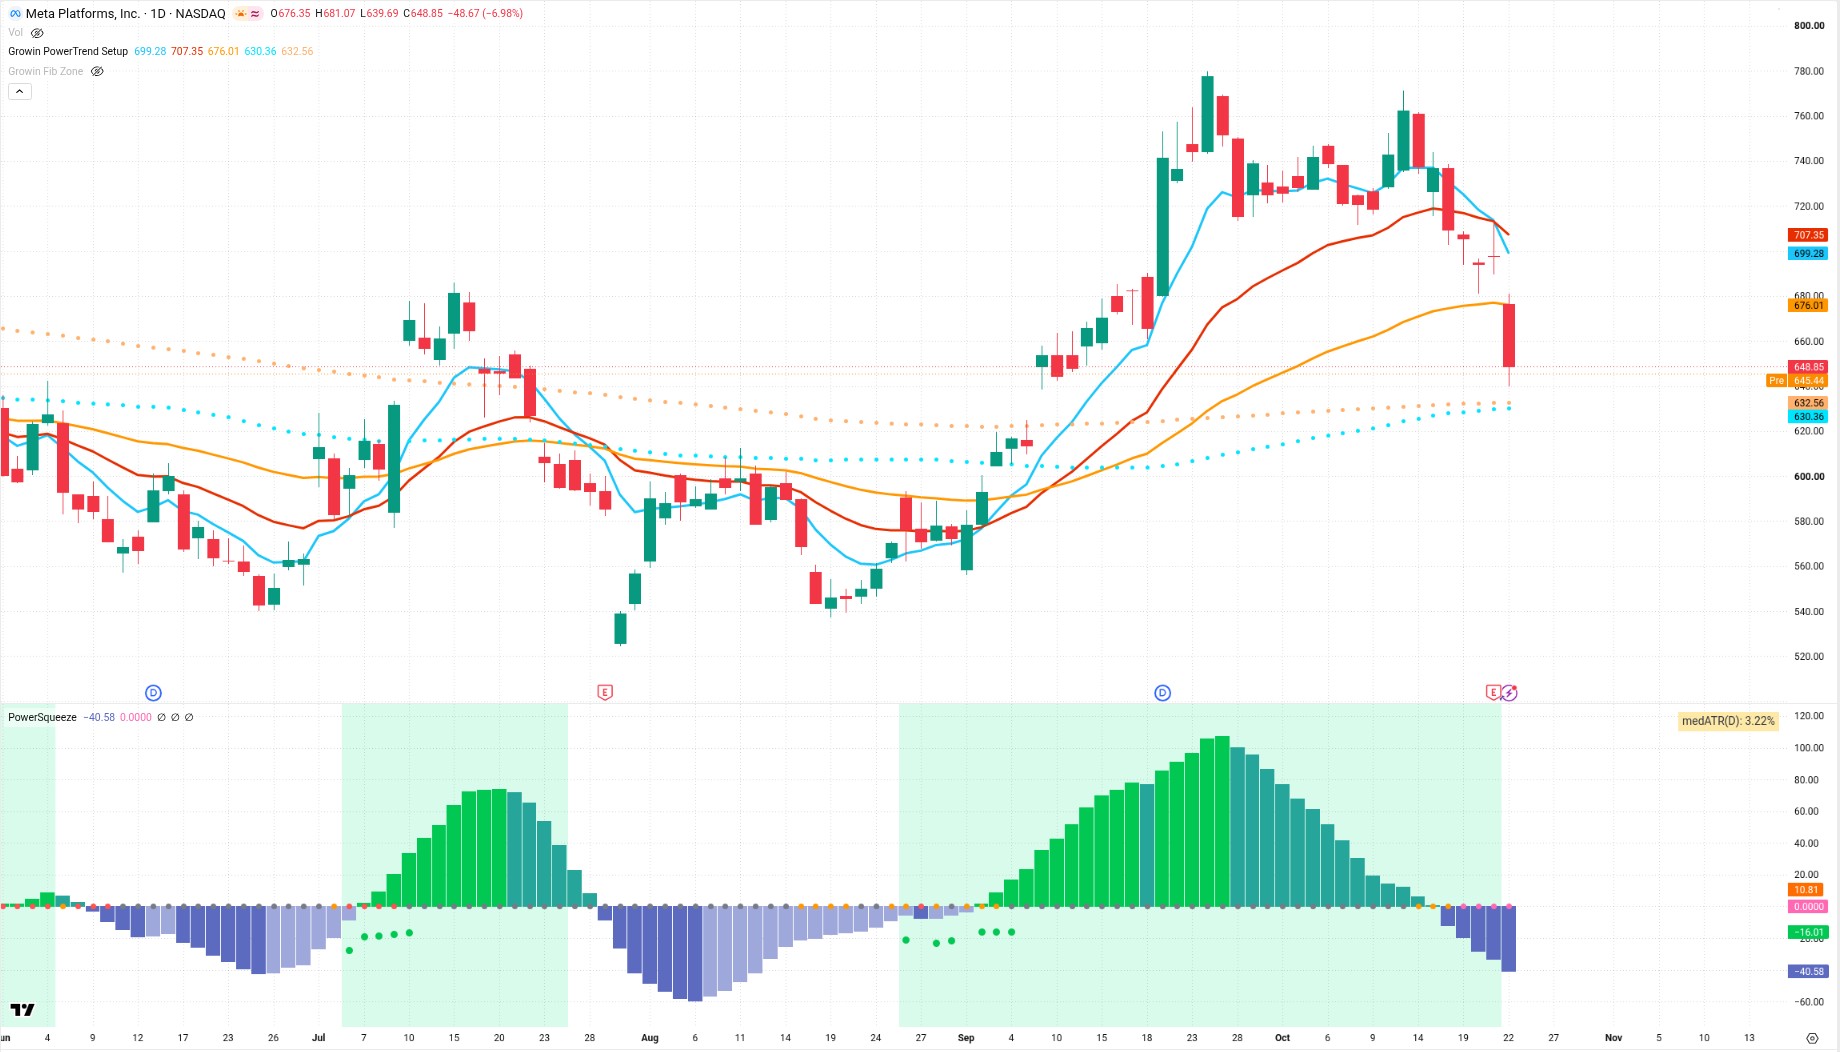Show the hidden Vol indicator

(x=37, y=33)
